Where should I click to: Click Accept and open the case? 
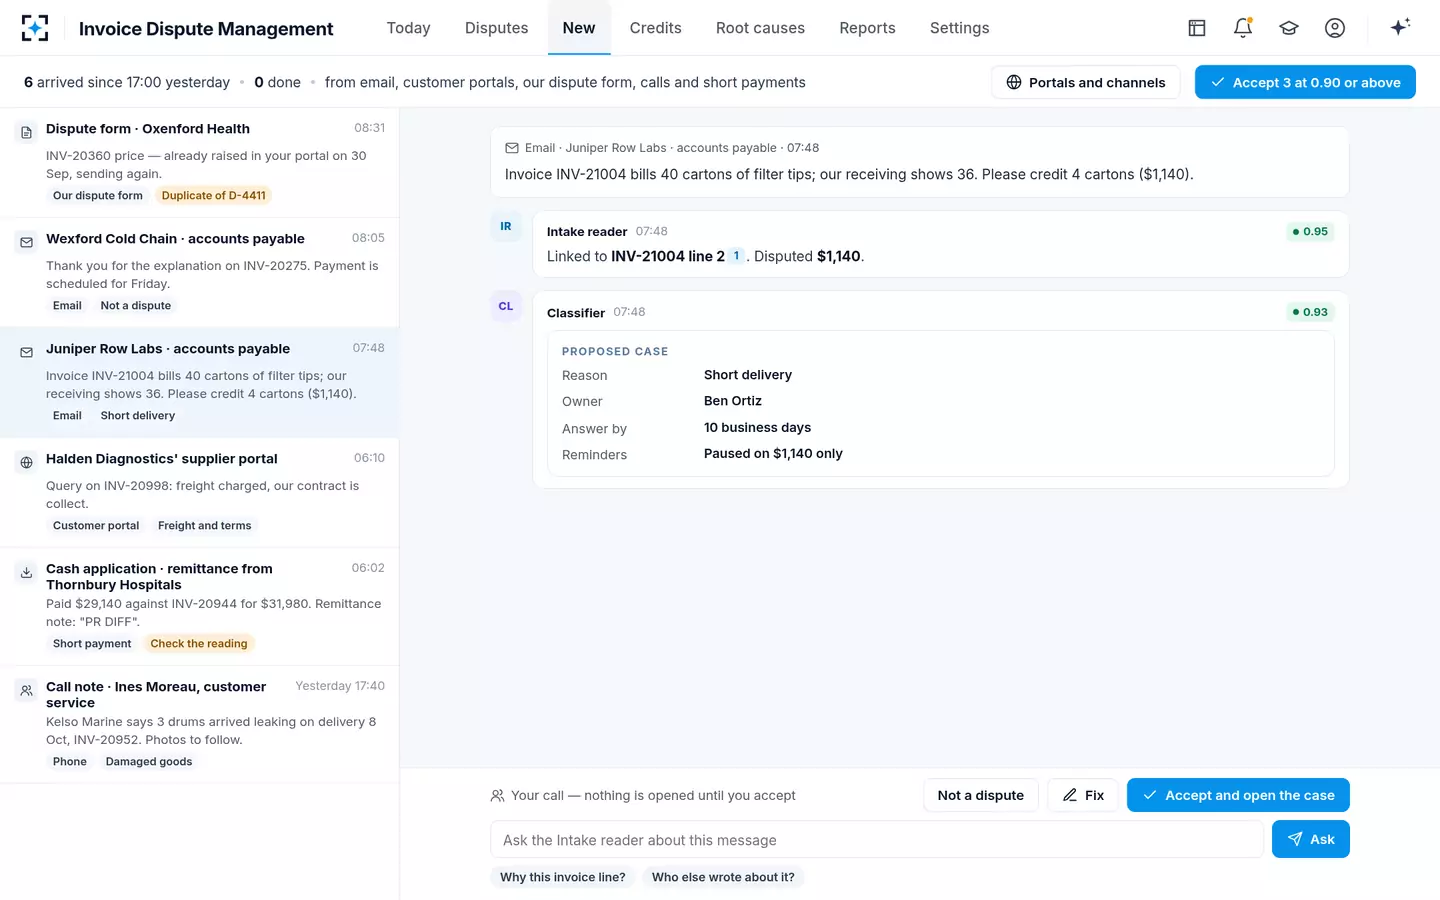tap(1238, 795)
